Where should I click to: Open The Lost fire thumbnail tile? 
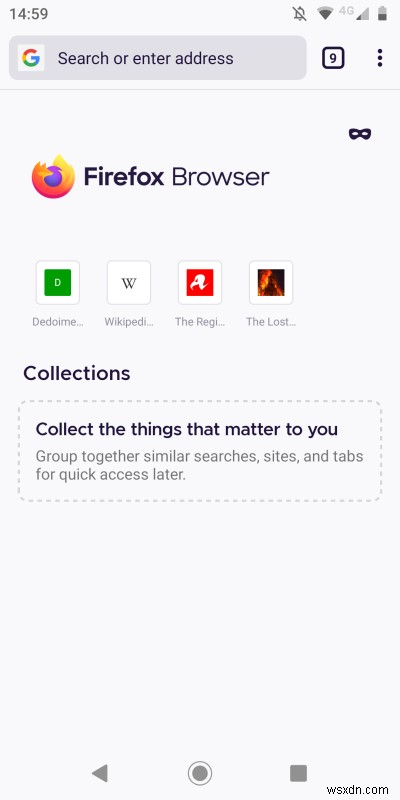point(271,283)
